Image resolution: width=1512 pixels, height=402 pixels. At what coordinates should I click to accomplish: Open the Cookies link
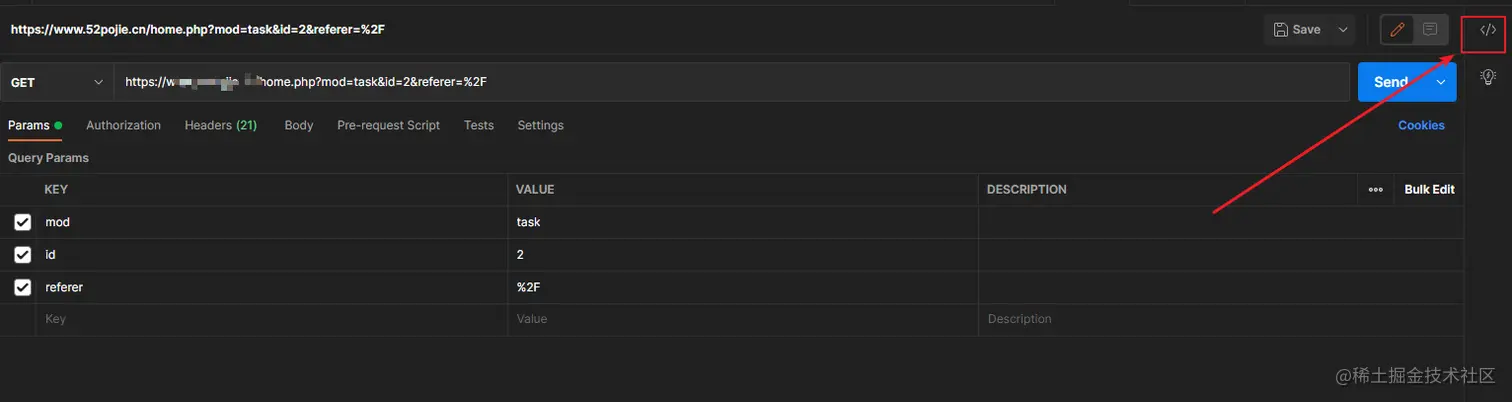point(1421,125)
